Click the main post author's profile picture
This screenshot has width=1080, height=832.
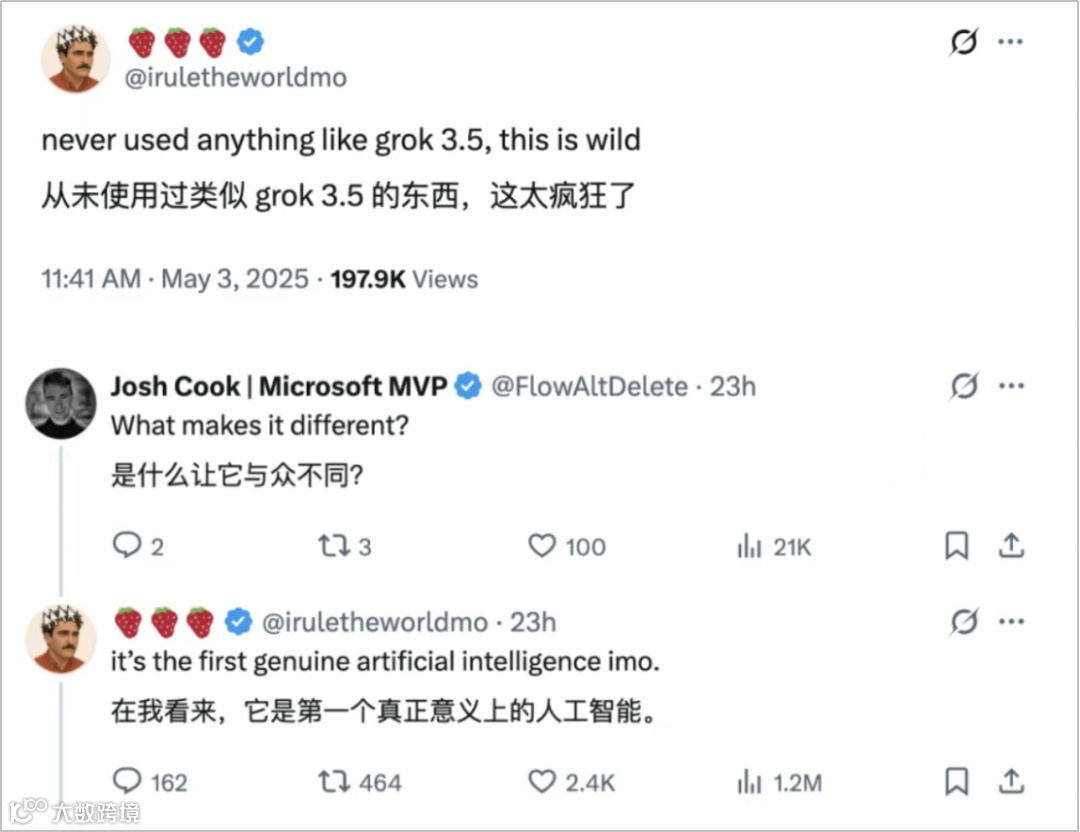(75, 58)
